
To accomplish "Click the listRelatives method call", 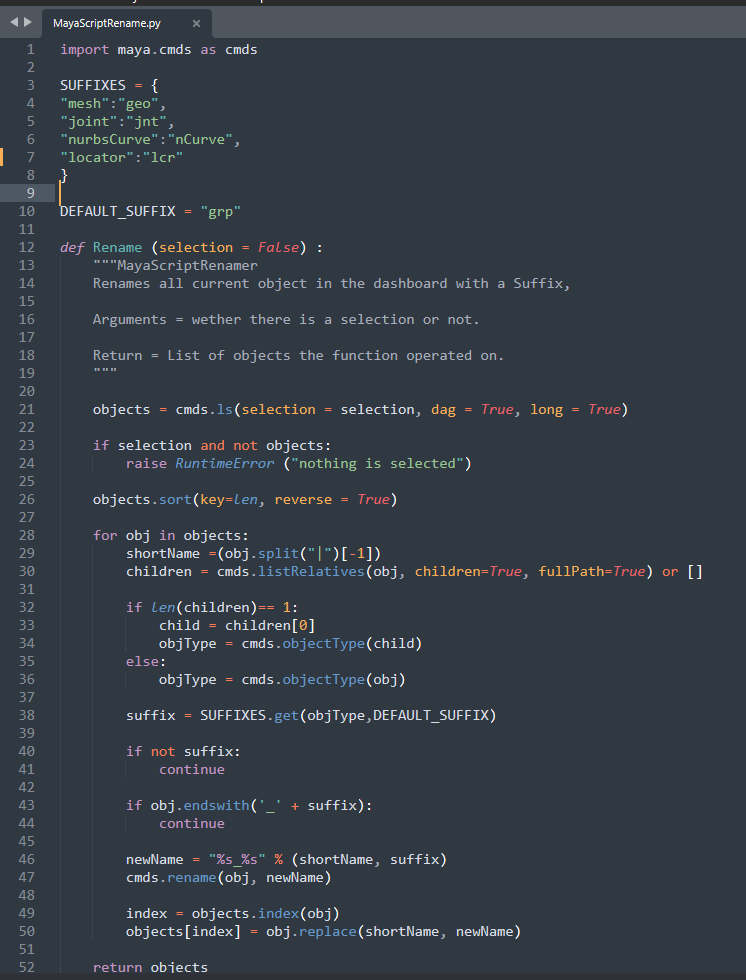I will 311,571.
